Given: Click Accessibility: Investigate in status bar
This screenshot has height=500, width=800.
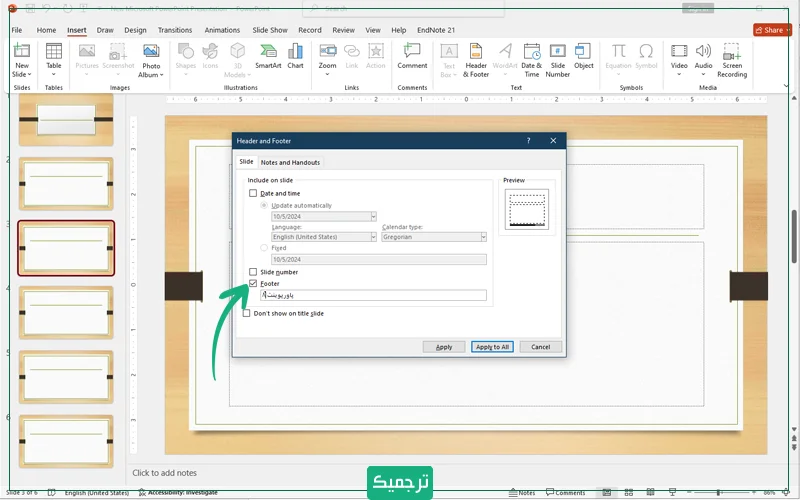Looking at the screenshot, I should tap(178, 492).
